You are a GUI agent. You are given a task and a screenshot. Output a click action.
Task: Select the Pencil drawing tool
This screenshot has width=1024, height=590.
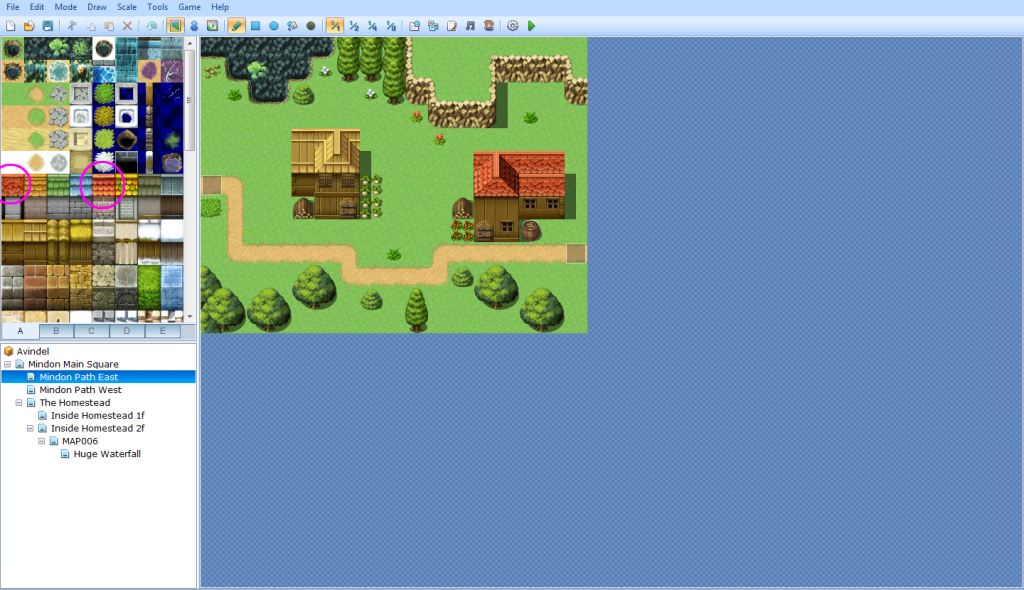236,25
